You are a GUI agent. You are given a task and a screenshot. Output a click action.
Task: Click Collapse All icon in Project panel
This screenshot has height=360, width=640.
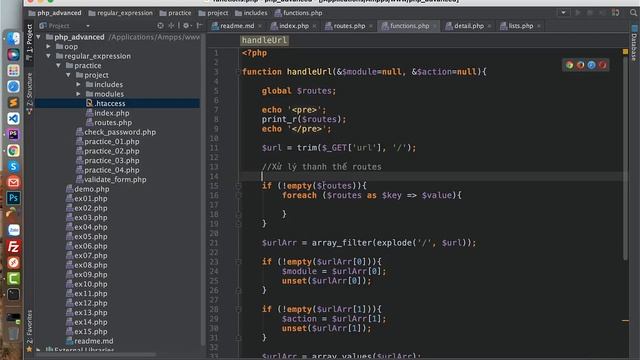(x=171, y=25)
